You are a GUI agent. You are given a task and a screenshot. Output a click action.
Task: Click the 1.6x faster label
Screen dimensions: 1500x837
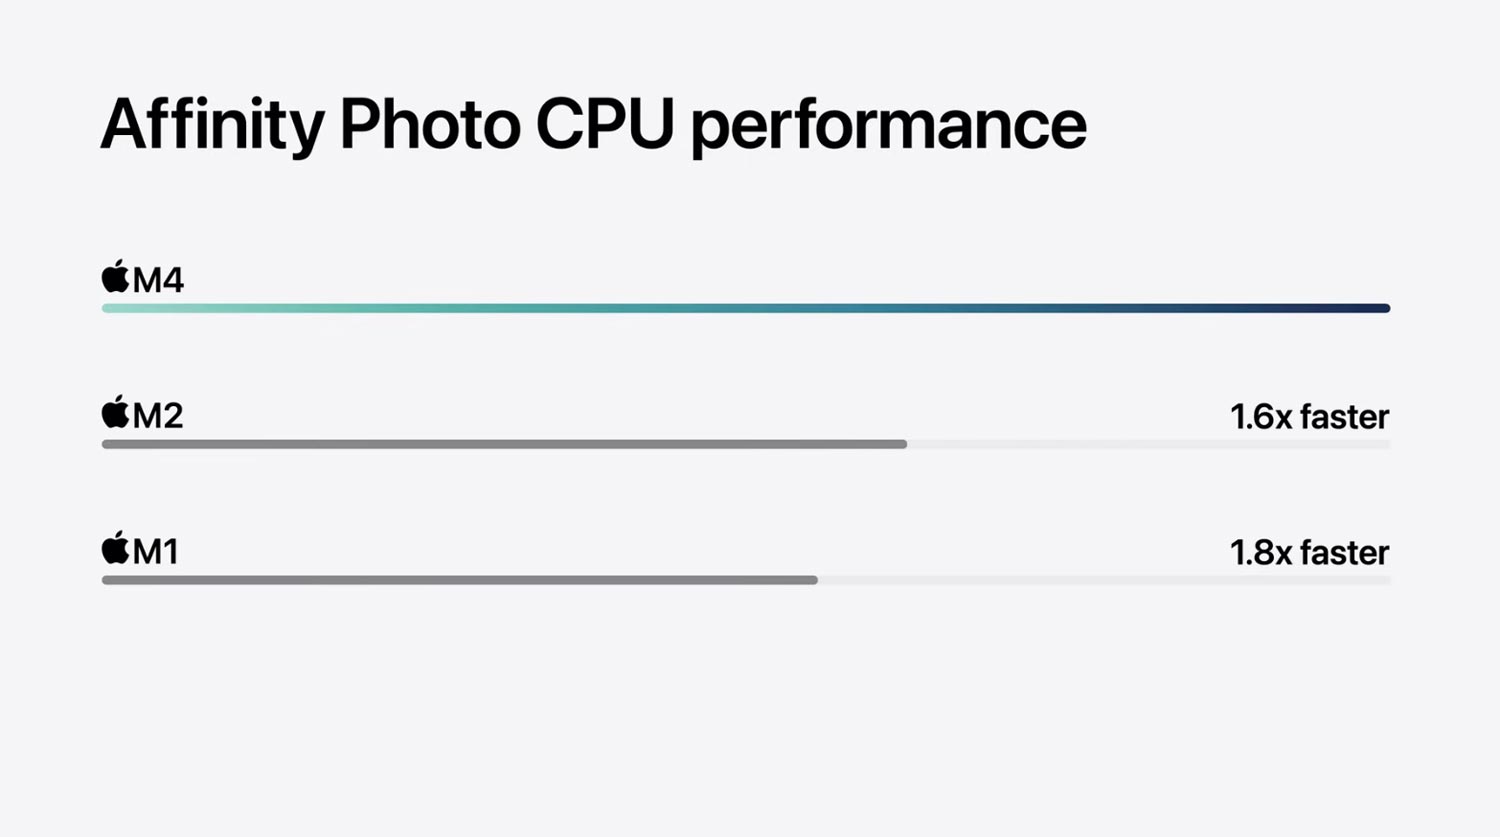[x=1309, y=416]
